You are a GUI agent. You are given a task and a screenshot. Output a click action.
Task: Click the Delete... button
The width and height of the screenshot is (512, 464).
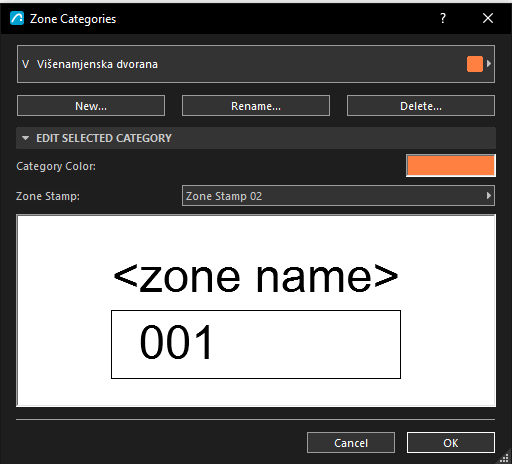point(421,106)
